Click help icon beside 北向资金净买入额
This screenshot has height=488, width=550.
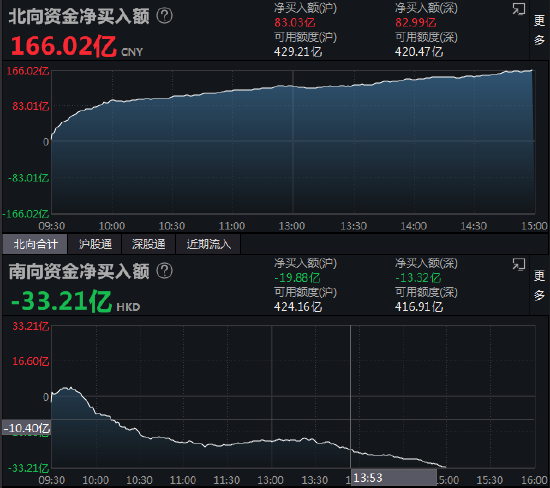point(164,16)
